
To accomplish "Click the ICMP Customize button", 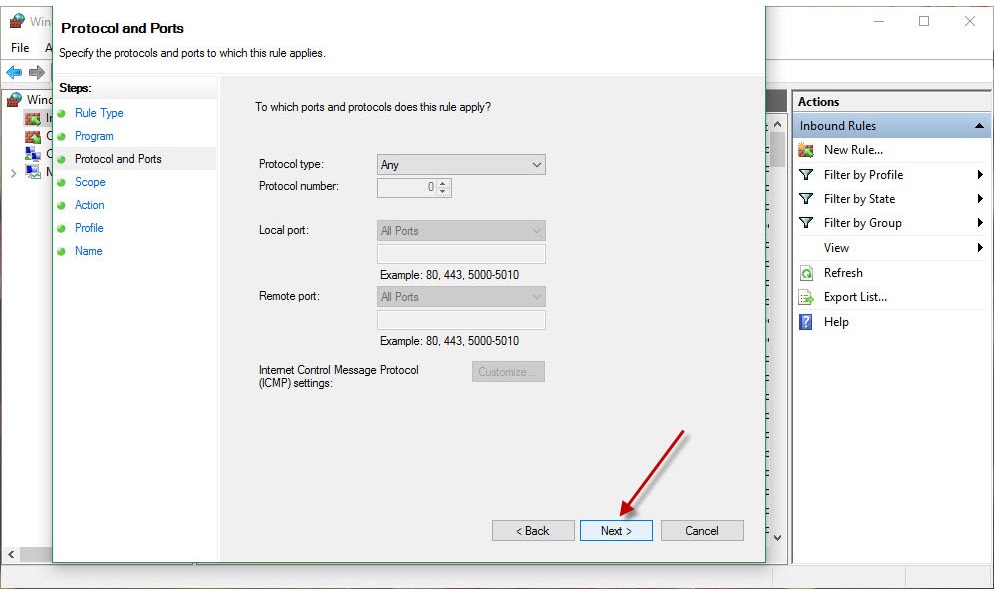I will coord(508,372).
